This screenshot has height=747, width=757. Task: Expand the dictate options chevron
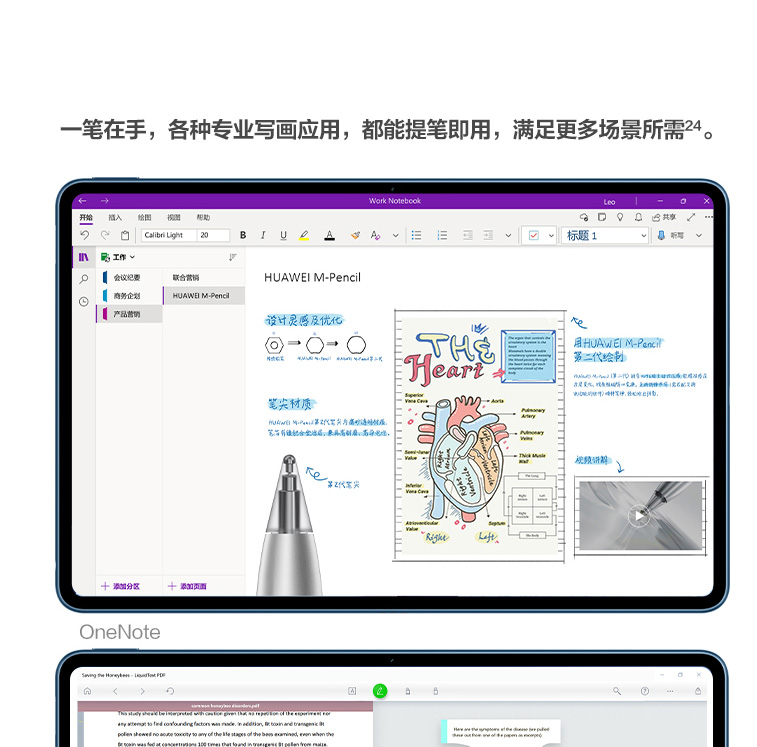[699, 236]
